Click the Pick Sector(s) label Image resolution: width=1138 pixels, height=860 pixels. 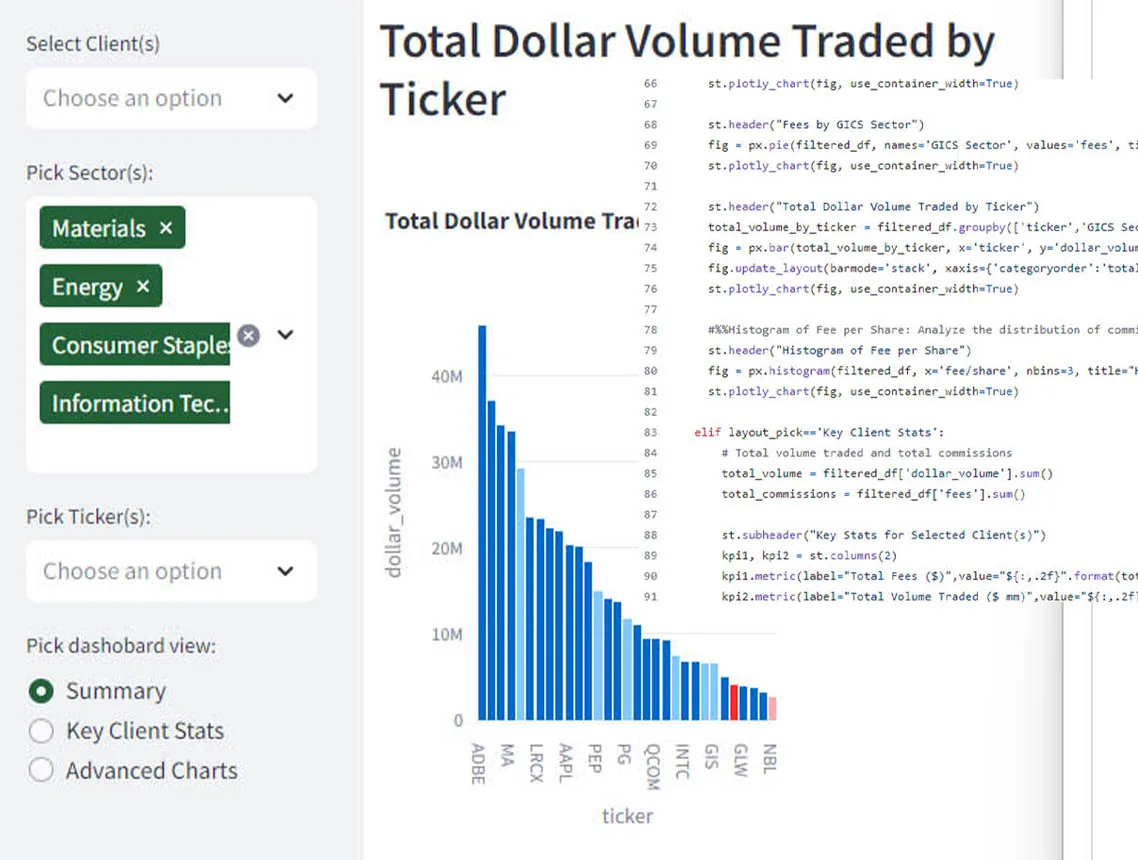(89, 172)
